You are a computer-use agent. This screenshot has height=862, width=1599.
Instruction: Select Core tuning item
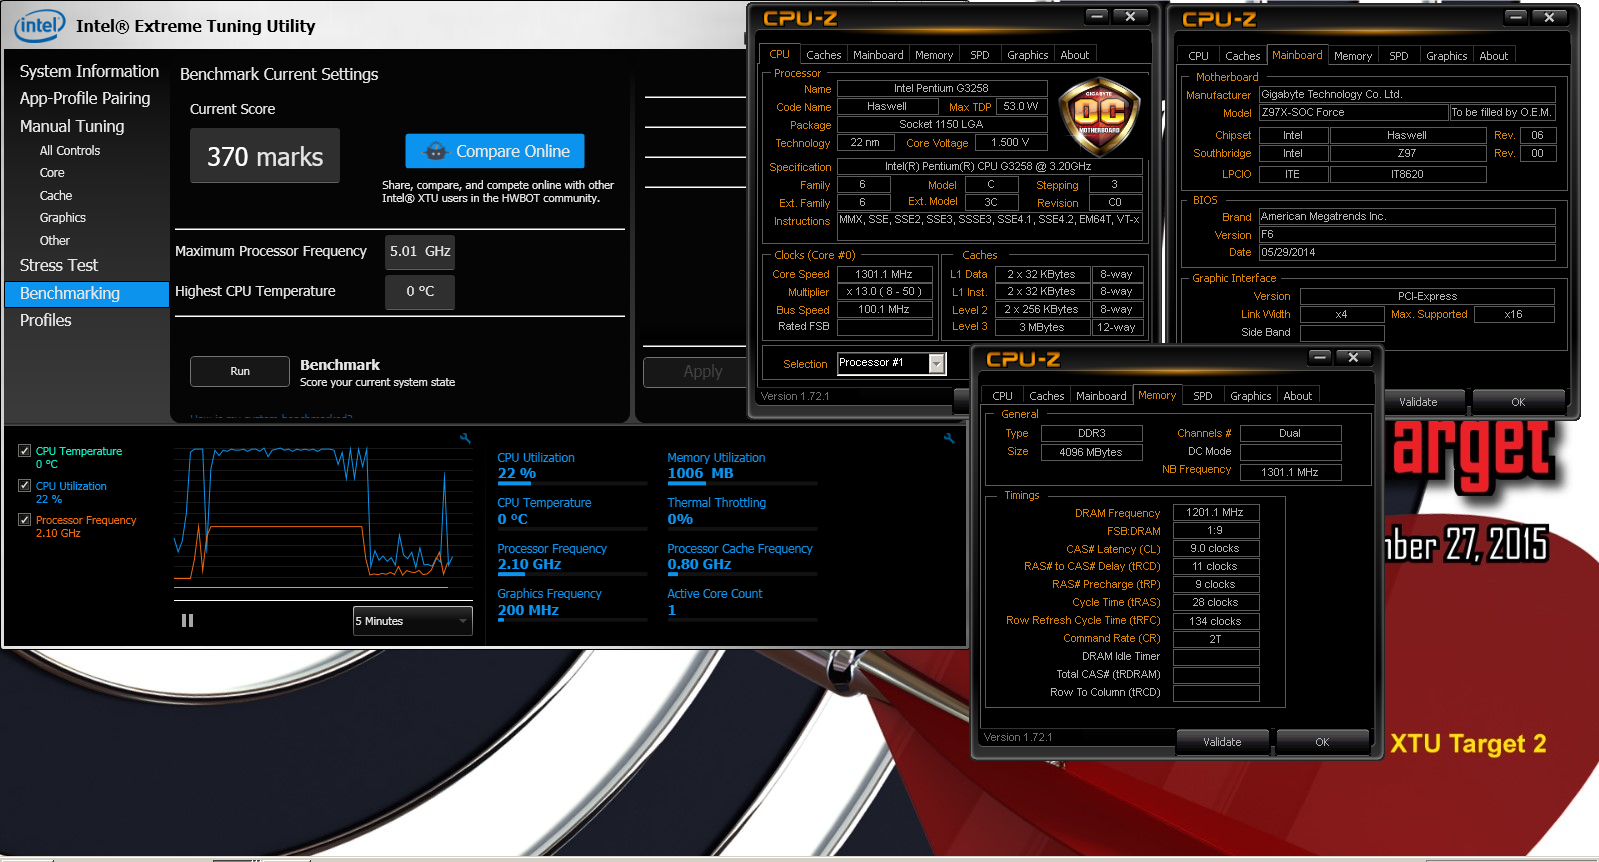(x=52, y=173)
